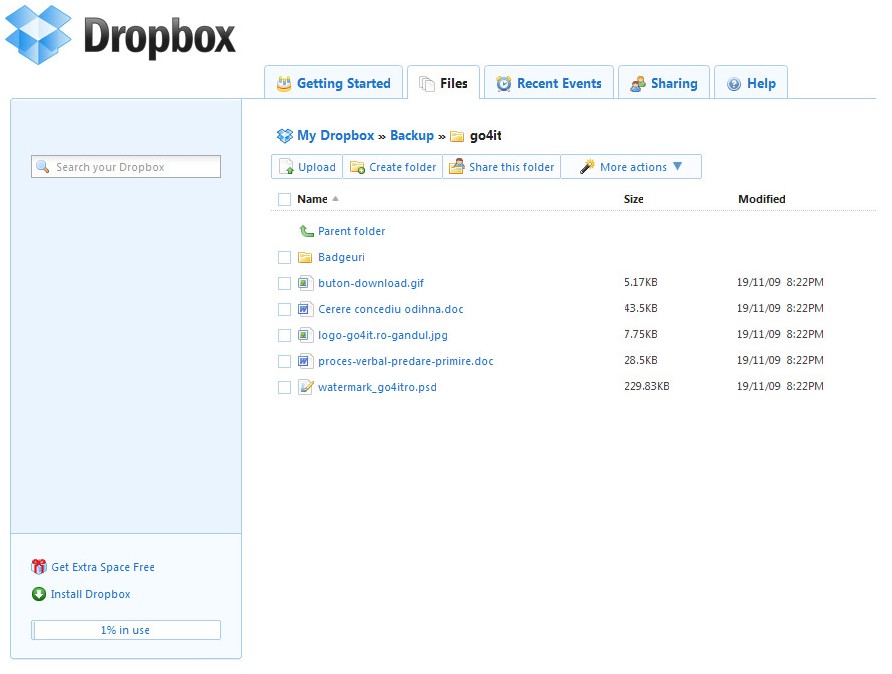892x674 pixels.
Task: Open the My Dropbox breadcrumb link
Action: (x=336, y=135)
